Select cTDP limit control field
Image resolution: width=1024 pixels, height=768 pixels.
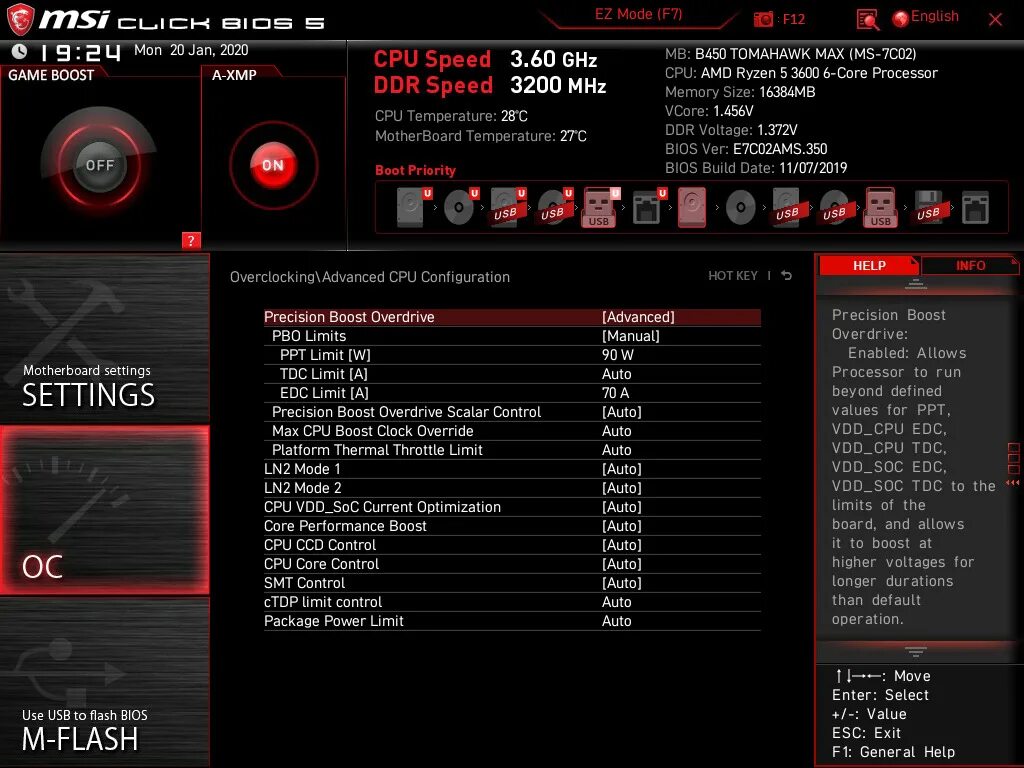point(512,601)
